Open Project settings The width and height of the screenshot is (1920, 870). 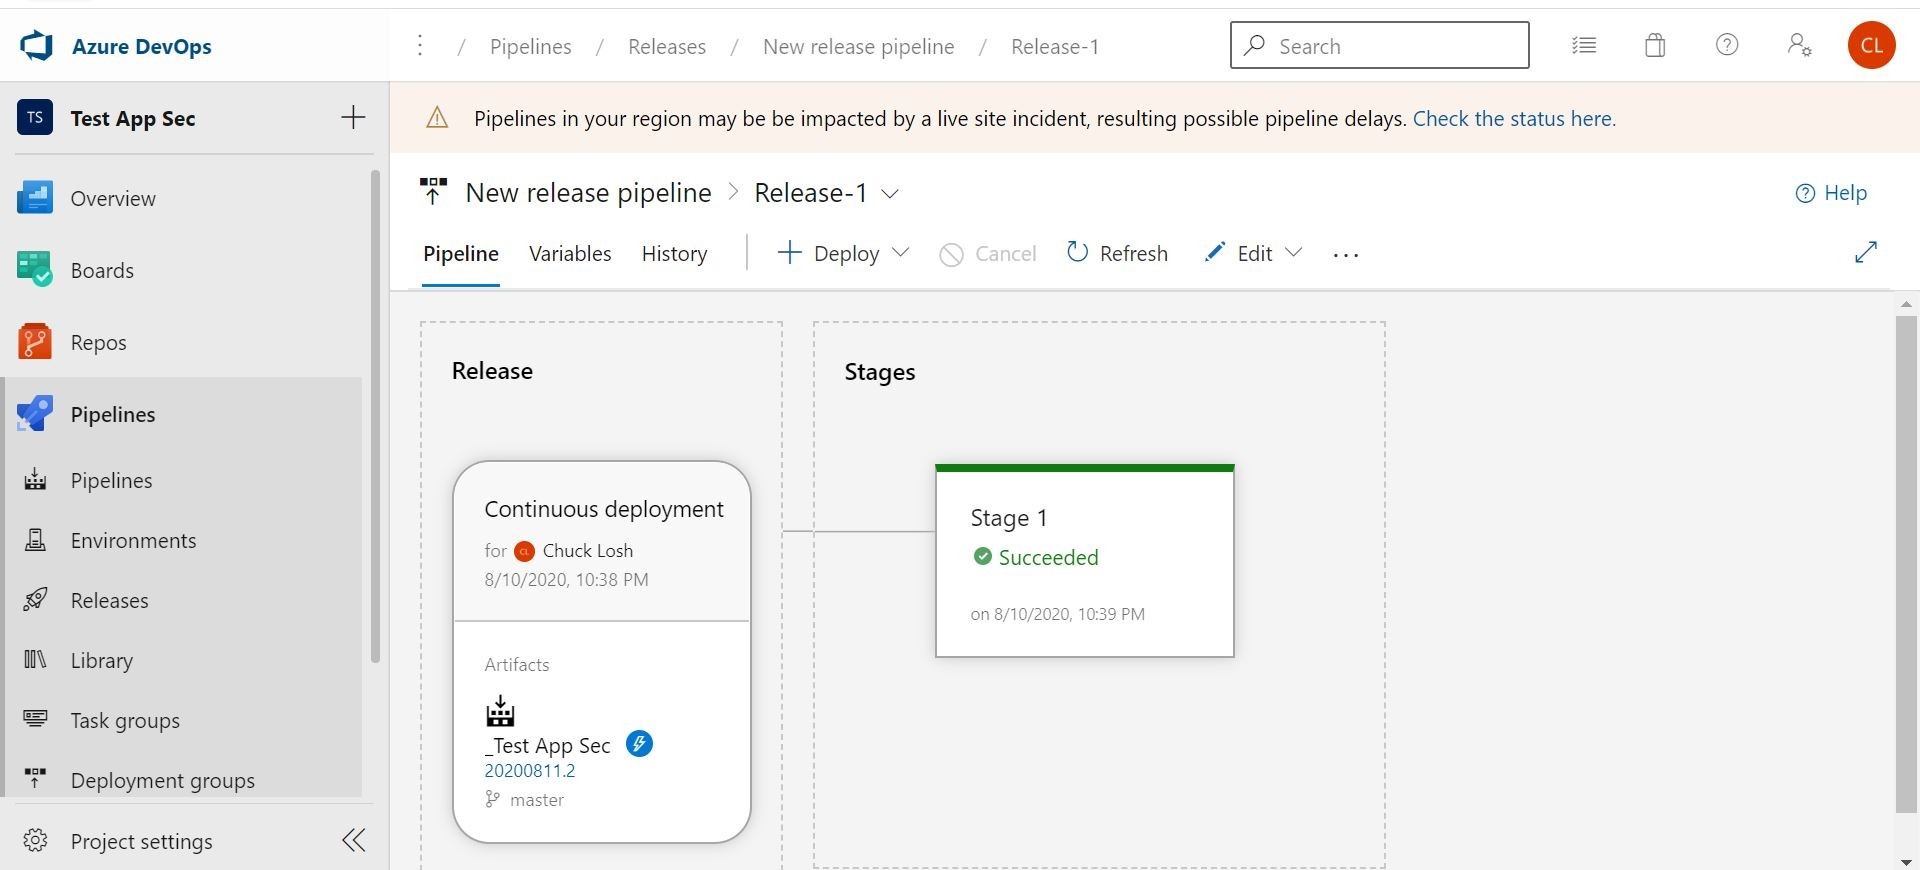pyautogui.click(x=142, y=842)
